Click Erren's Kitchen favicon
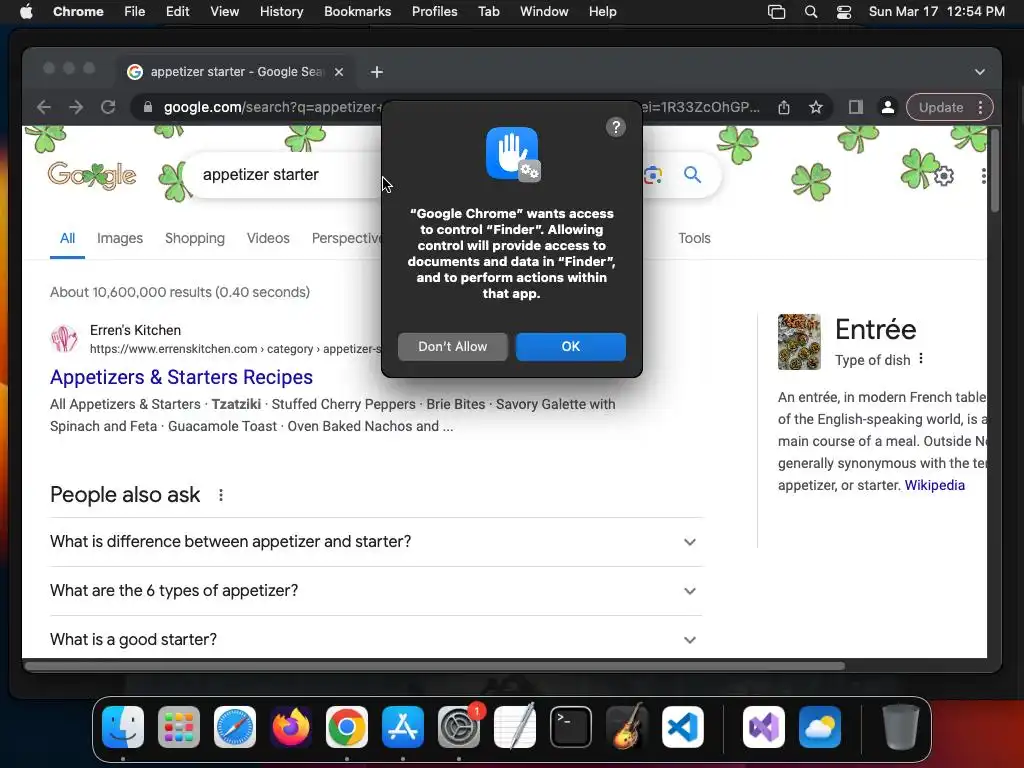This screenshot has width=1024, height=768. (64, 339)
